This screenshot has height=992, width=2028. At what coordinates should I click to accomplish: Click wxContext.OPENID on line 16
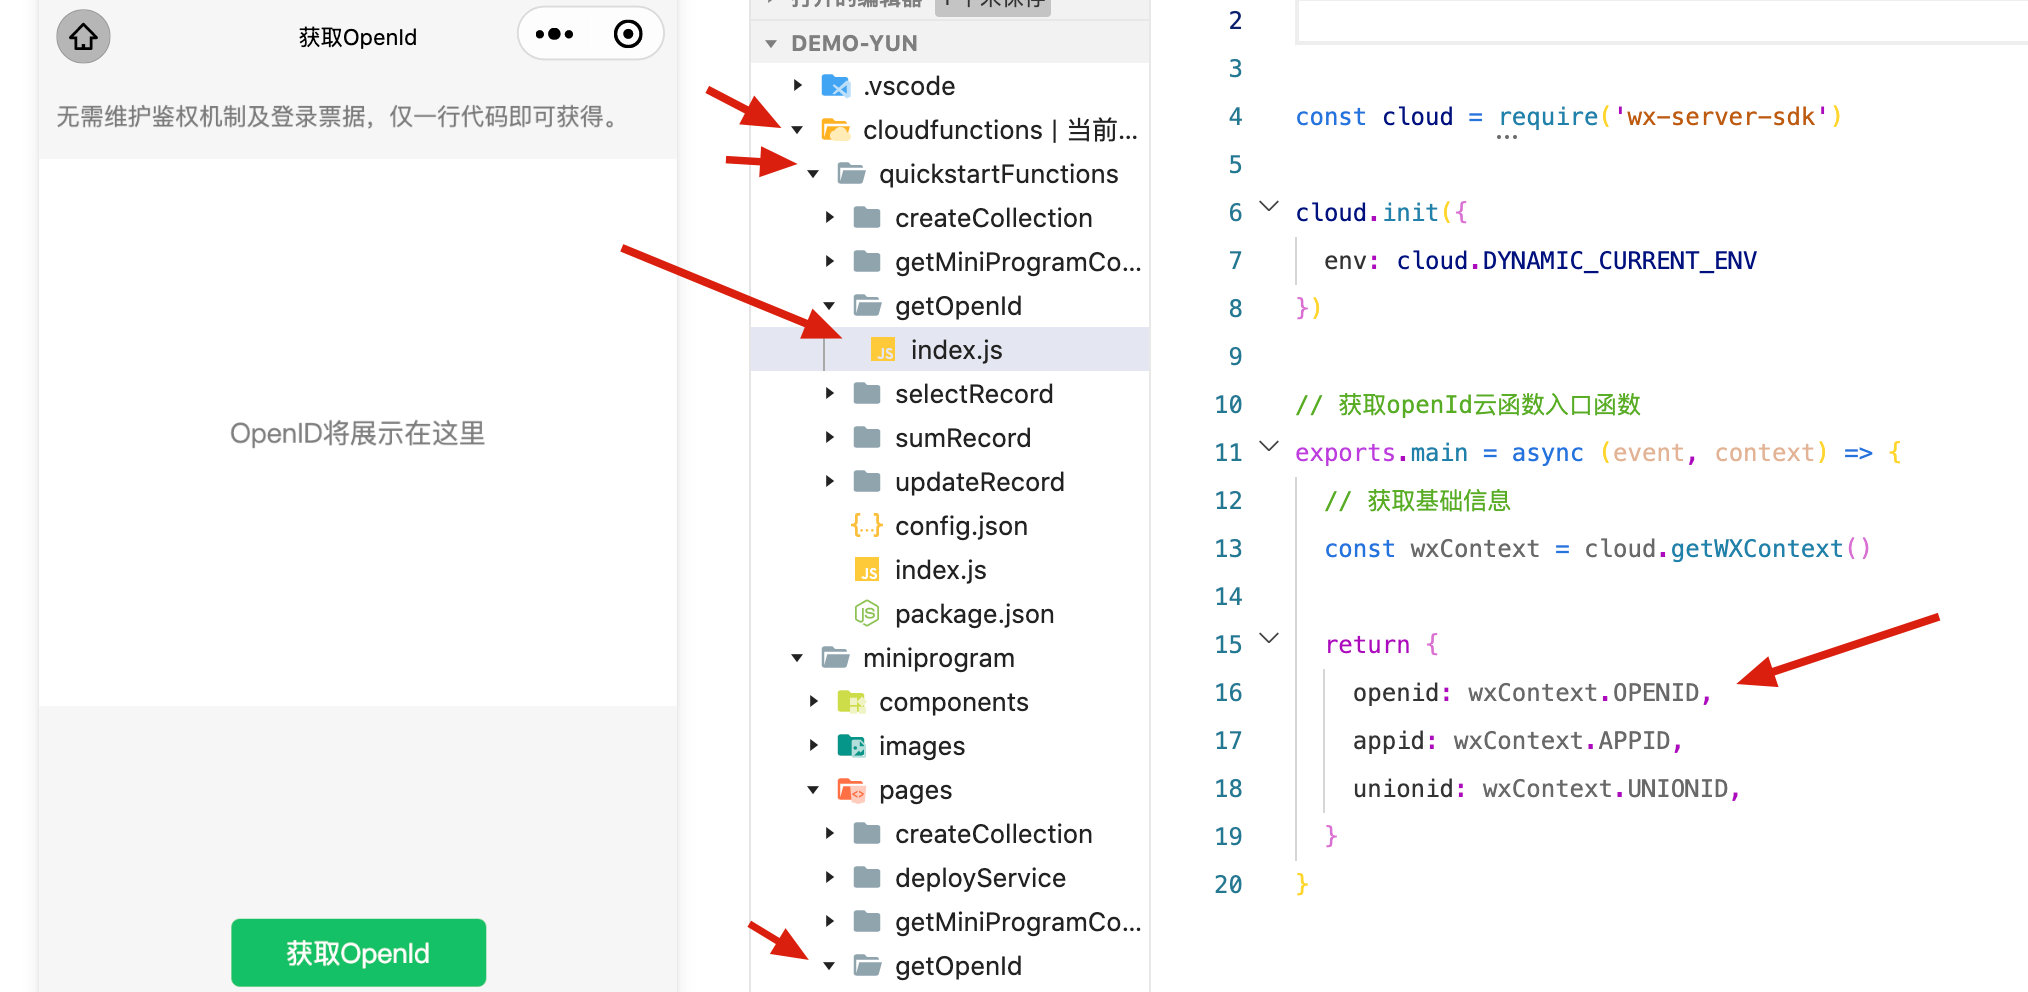1584,693
